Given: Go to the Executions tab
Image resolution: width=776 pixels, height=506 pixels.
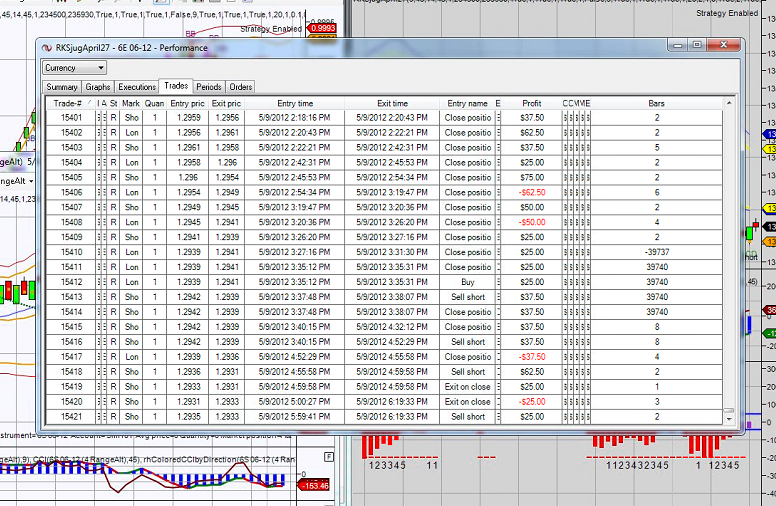Looking at the screenshot, I should coord(137,87).
